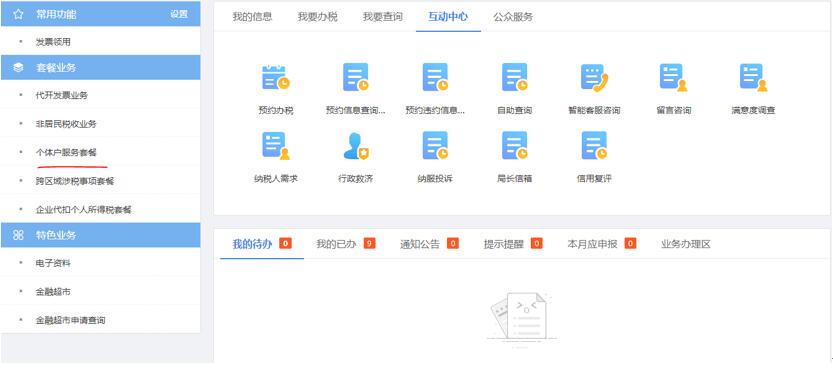Open the 智能客服咨询 phone icon
Screen dimensions: 833x374
[594, 78]
